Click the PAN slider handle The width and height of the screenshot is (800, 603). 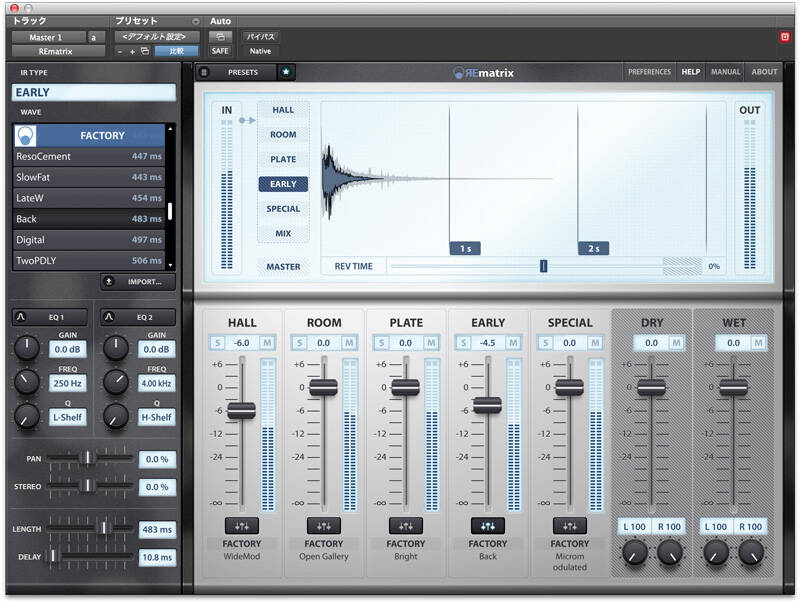click(88, 457)
